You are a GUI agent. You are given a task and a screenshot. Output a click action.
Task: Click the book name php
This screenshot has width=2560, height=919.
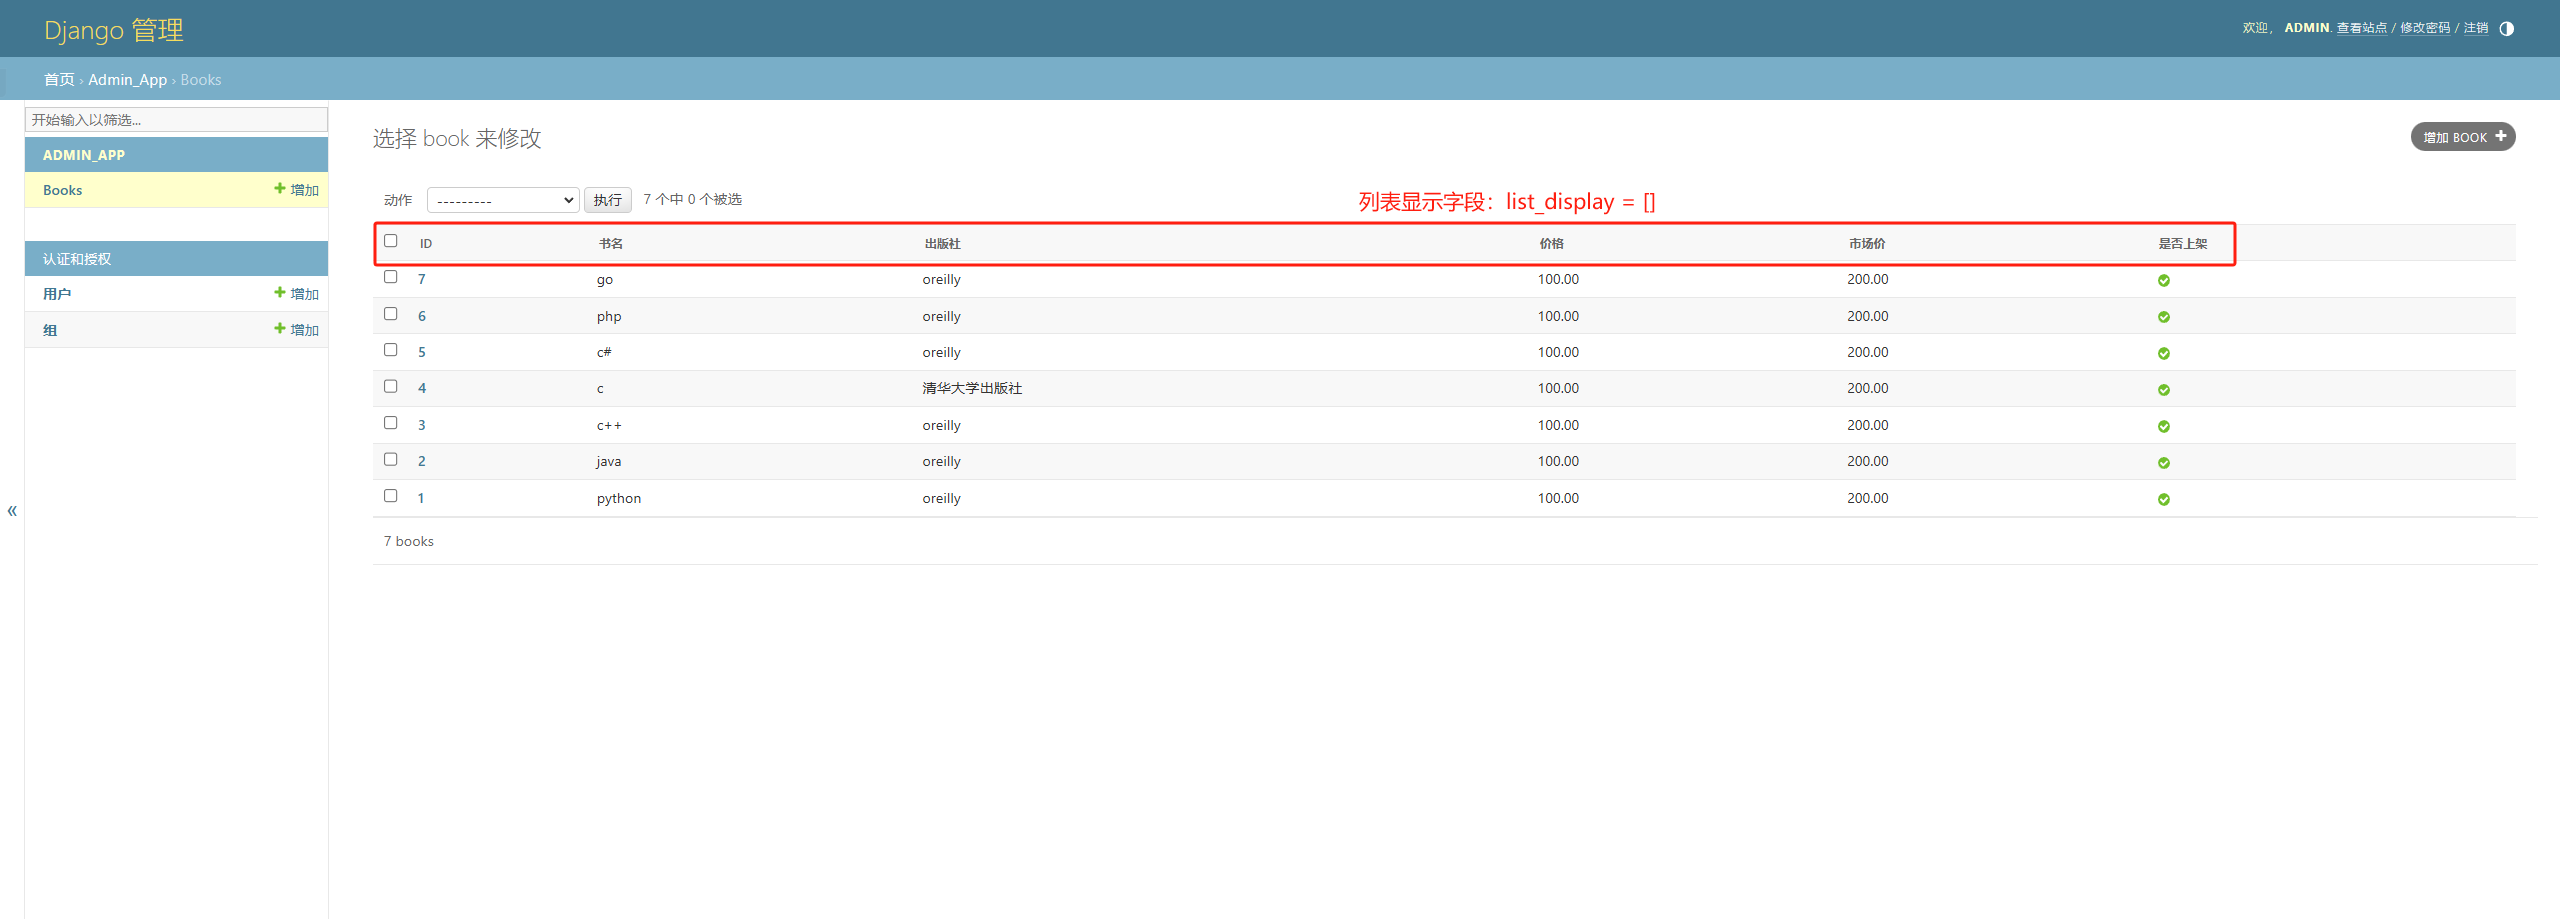(x=609, y=316)
